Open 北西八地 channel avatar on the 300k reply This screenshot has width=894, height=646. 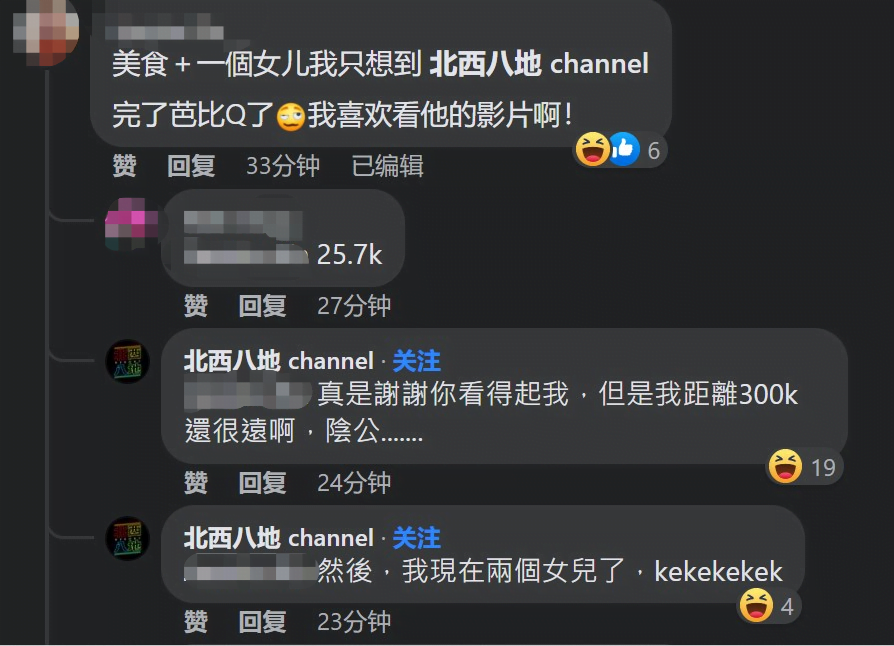pyautogui.click(x=128, y=361)
